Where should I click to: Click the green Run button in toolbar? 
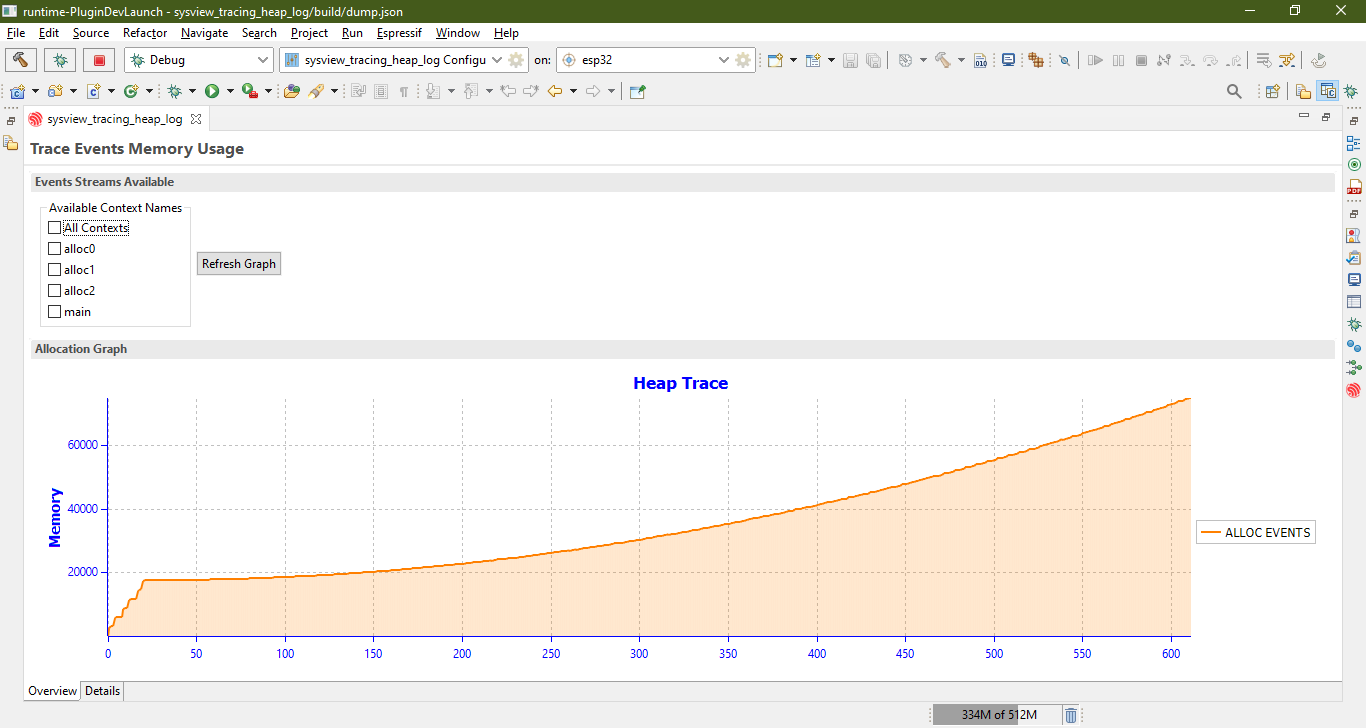[x=212, y=91]
